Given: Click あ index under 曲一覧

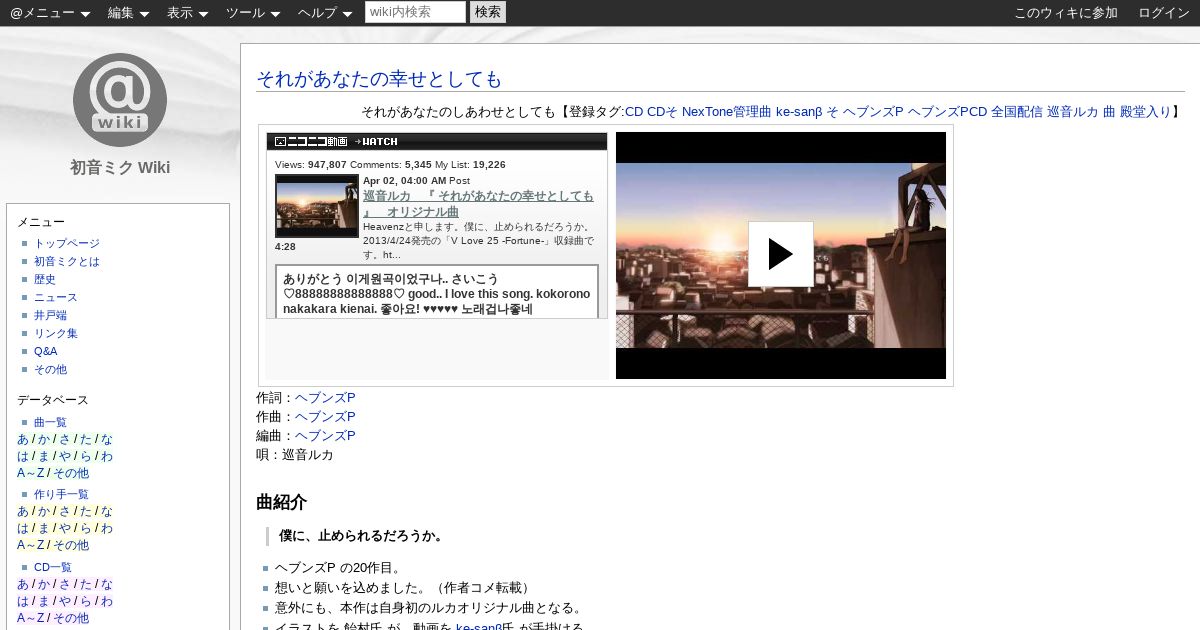Looking at the screenshot, I should point(23,439).
